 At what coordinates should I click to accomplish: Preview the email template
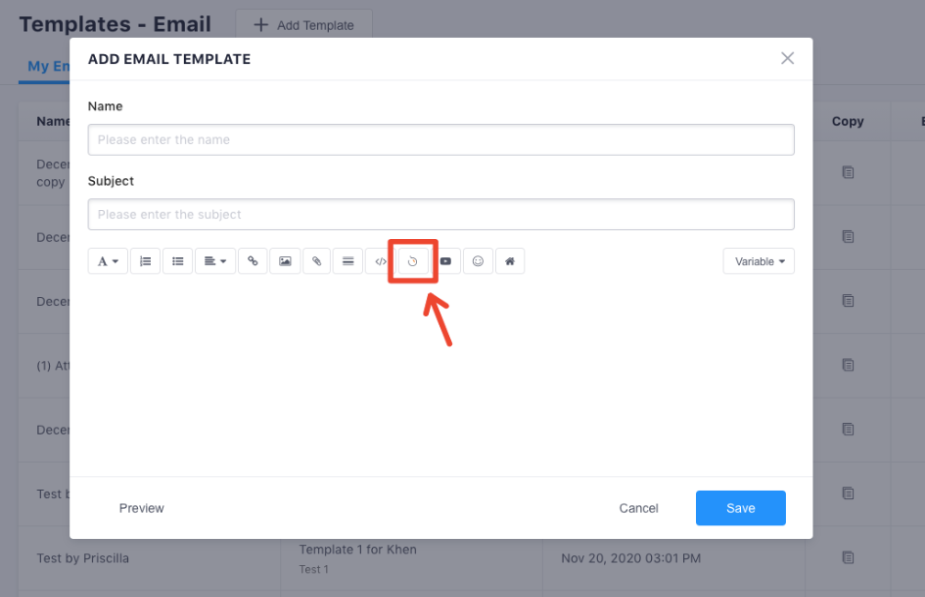pyautogui.click(x=141, y=508)
